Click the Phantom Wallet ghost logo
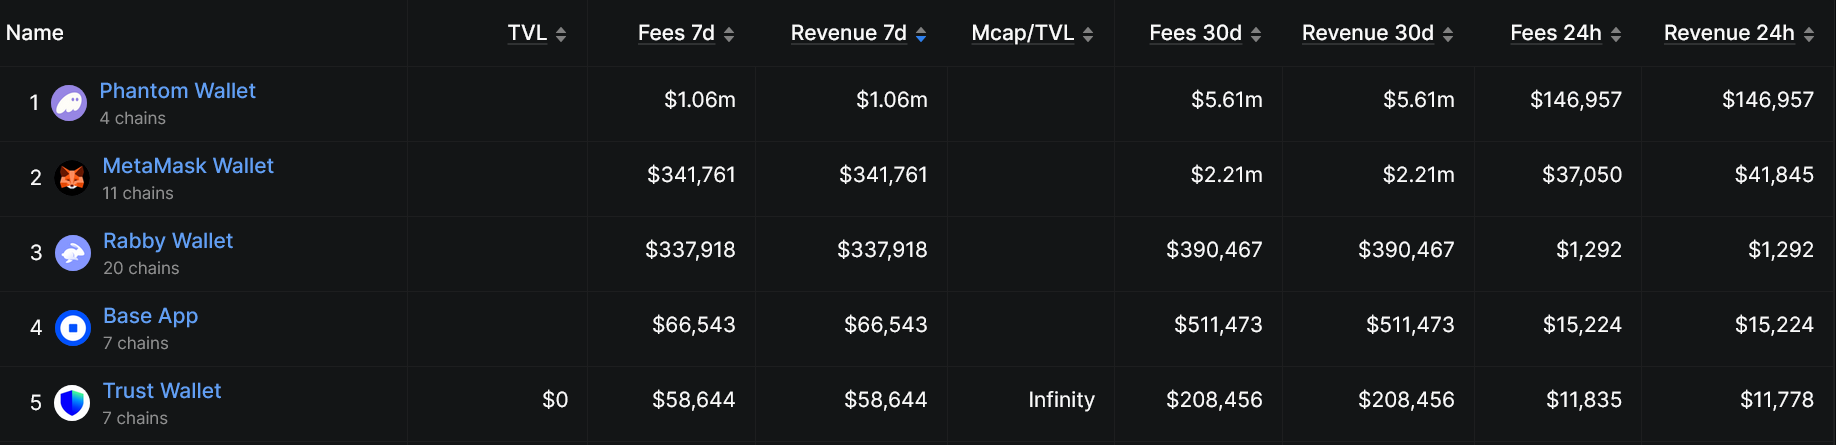The width and height of the screenshot is (1836, 445). [69, 103]
